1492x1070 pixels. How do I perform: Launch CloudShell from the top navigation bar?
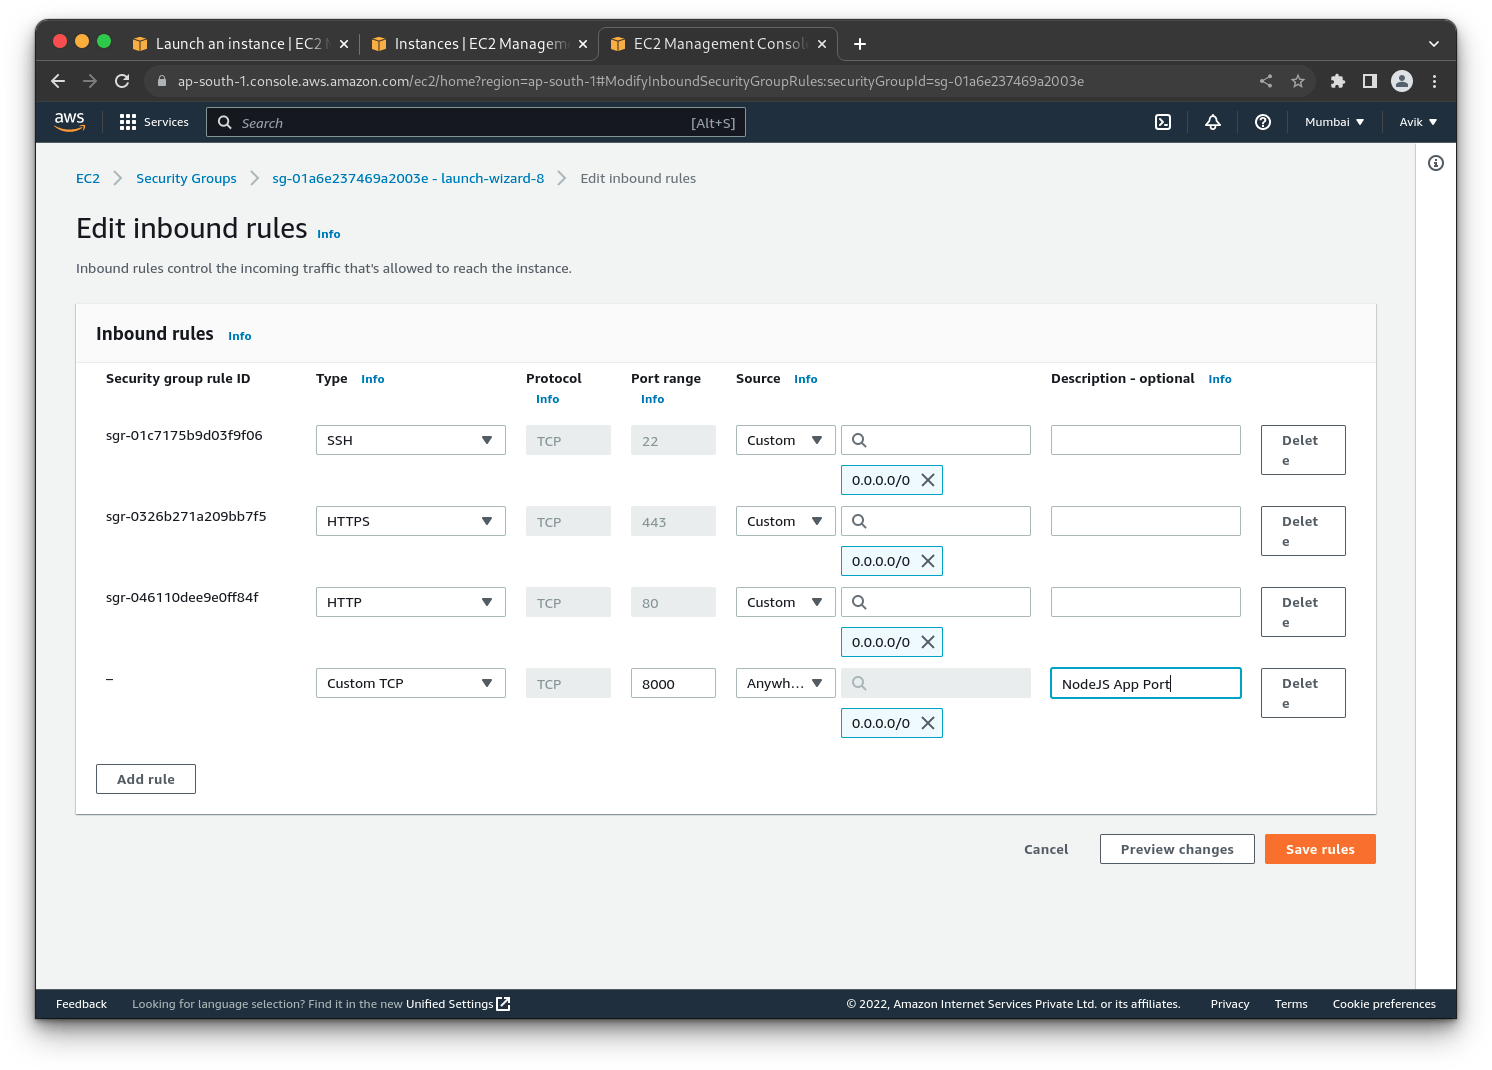point(1162,121)
